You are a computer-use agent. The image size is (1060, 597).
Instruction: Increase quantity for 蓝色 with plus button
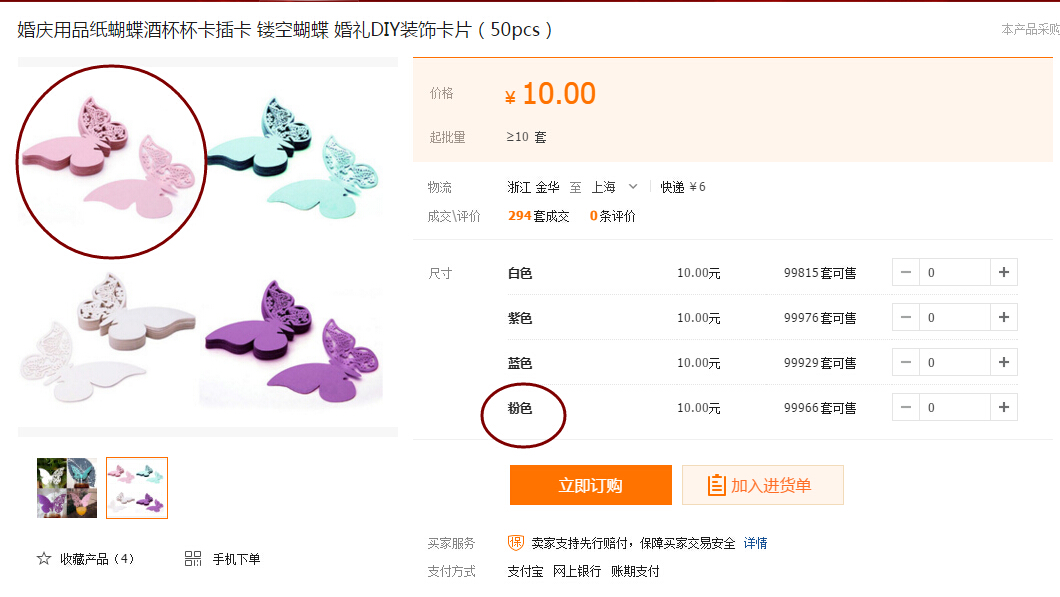[x=1004, y=362]
